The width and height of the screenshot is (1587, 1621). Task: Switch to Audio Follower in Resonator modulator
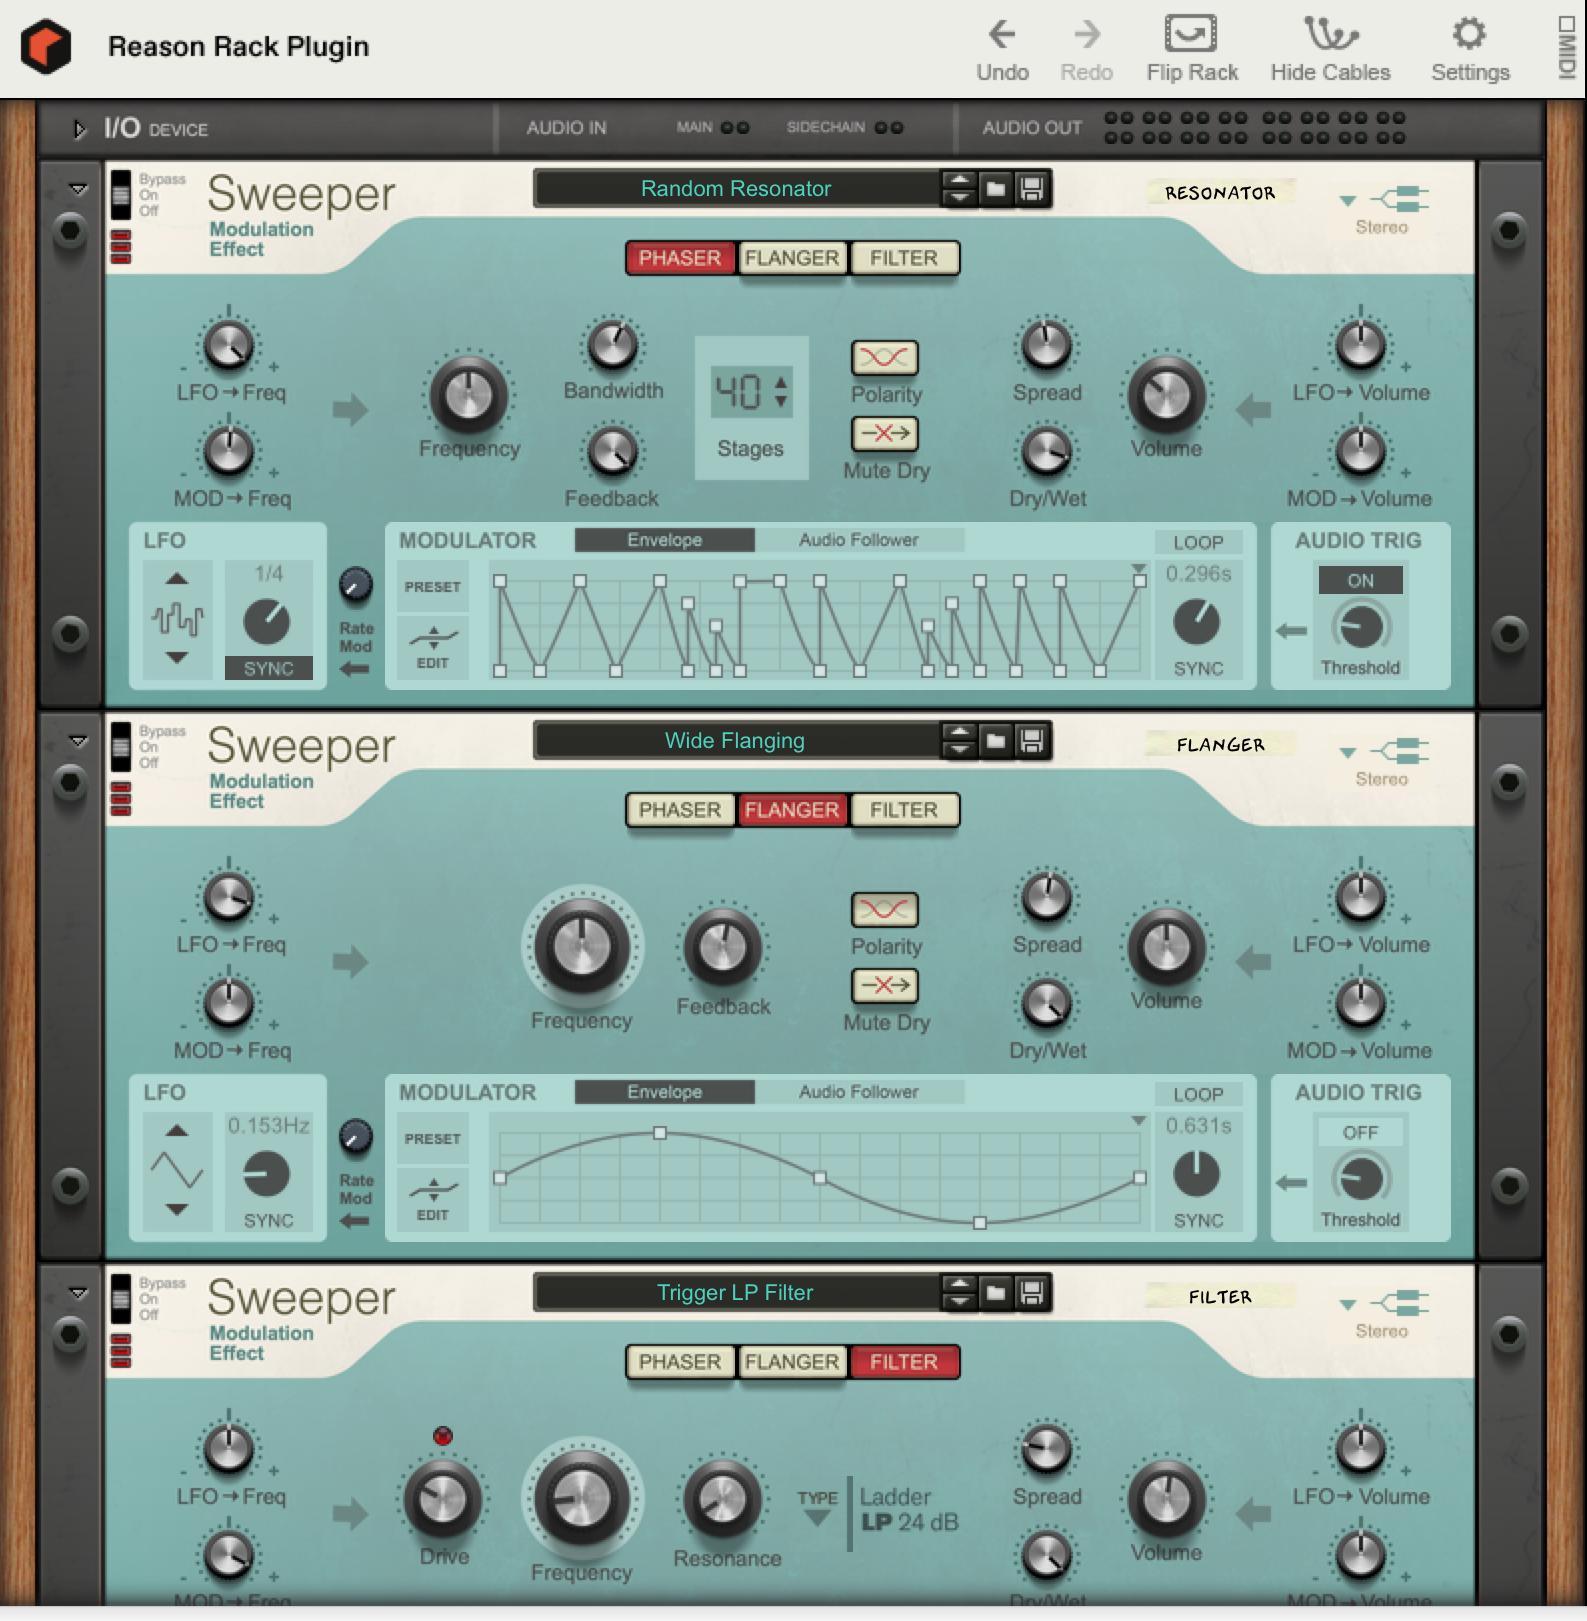[858, 540]
